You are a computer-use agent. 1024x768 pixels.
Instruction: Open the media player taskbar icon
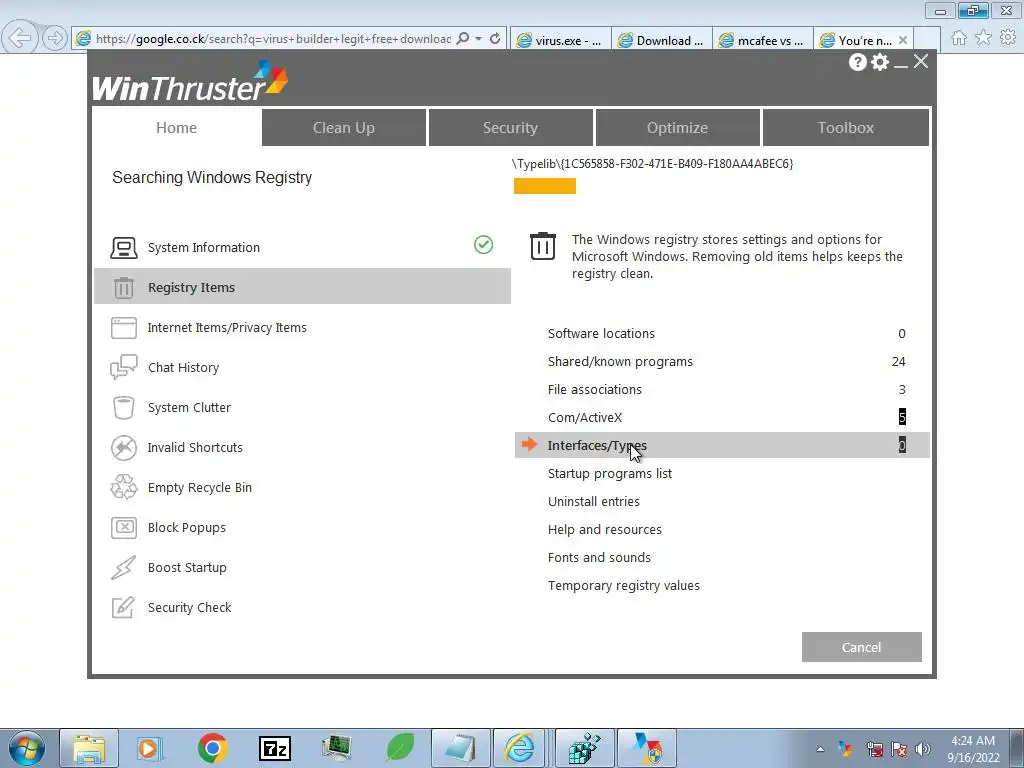click(150, 748)
